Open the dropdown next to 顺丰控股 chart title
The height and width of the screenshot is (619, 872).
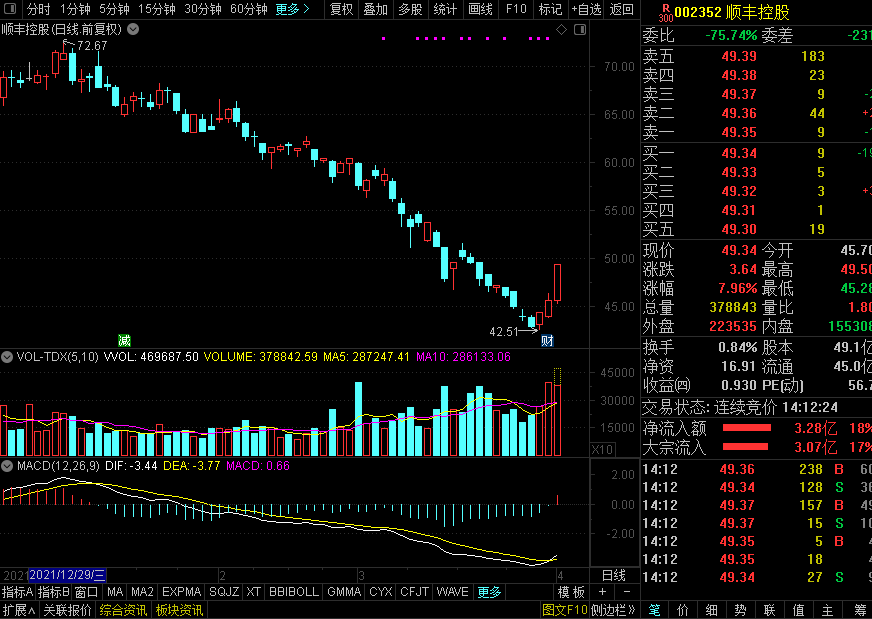click(x=133, y=29)
